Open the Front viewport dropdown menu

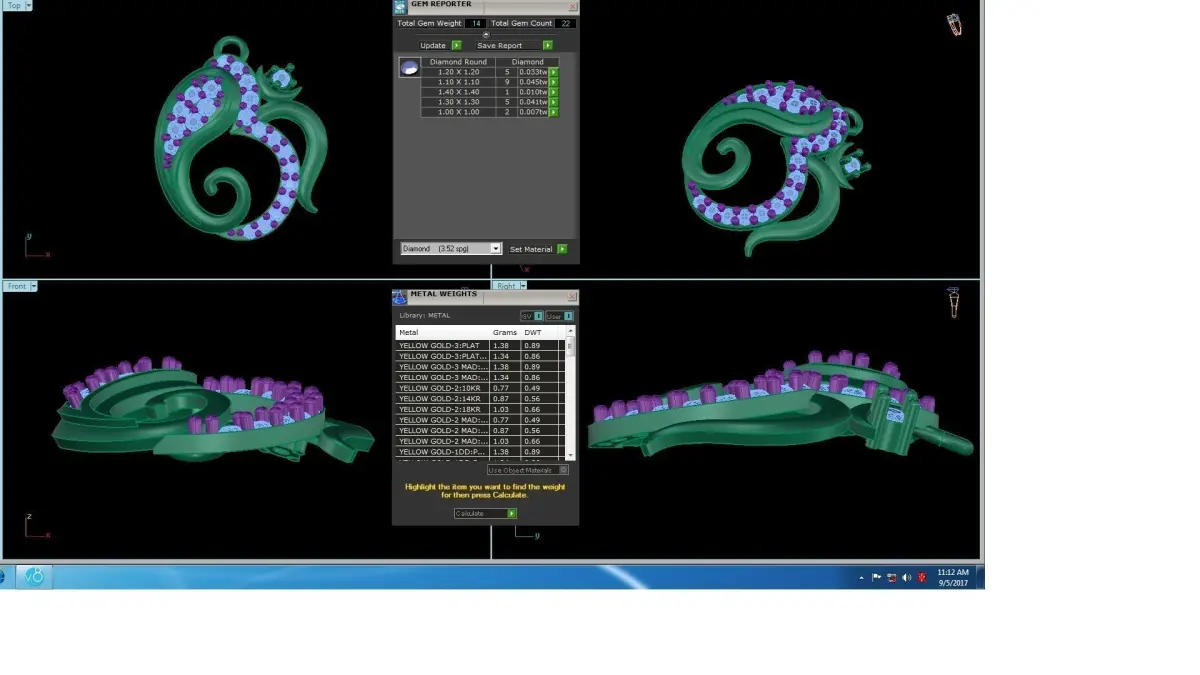[33, 286]
